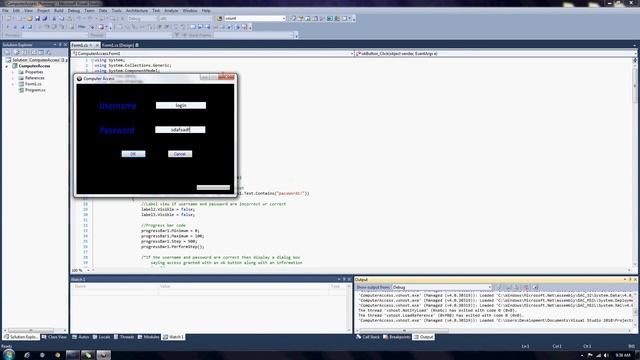640x360 pixels.
Task: Click the Action Center flag tray icon
Action: click(x=590, y=355)
